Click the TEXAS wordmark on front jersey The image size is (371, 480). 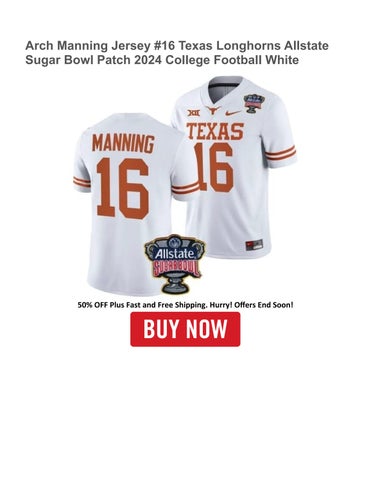tap(215, 131)
